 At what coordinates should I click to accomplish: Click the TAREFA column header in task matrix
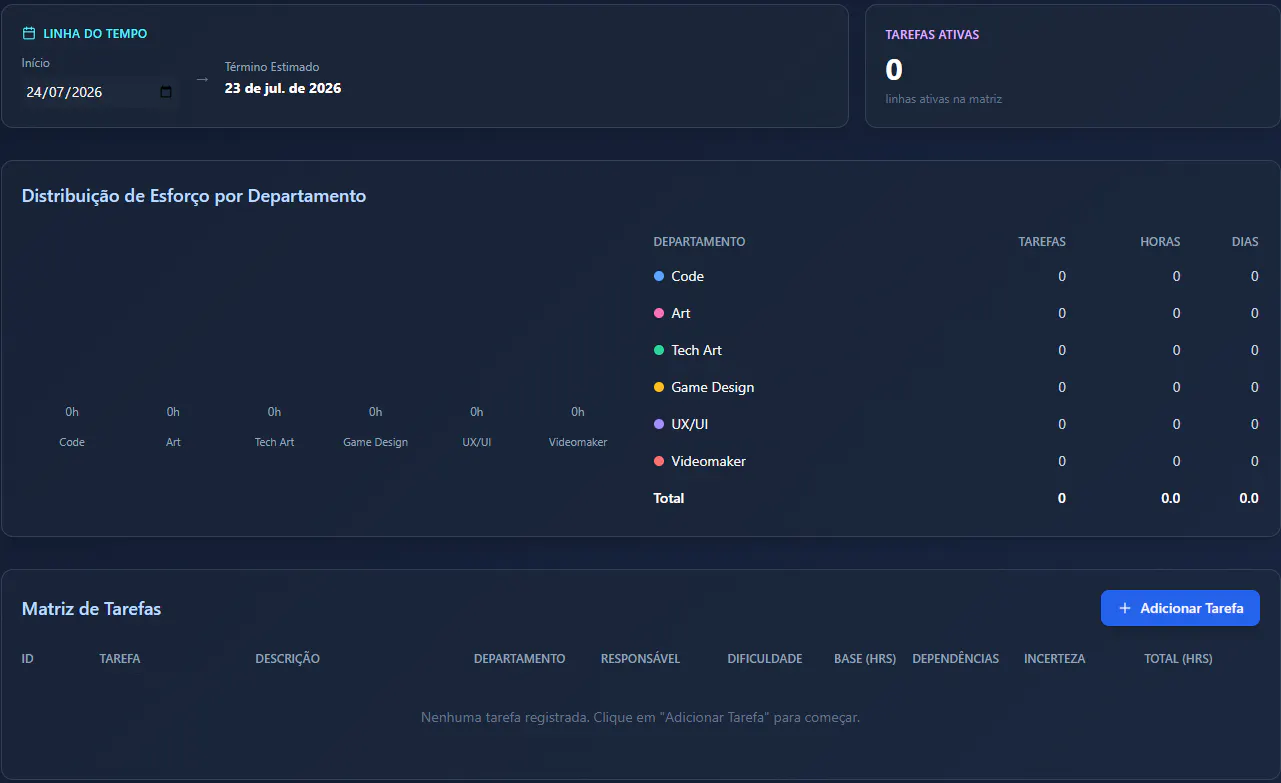120,659
